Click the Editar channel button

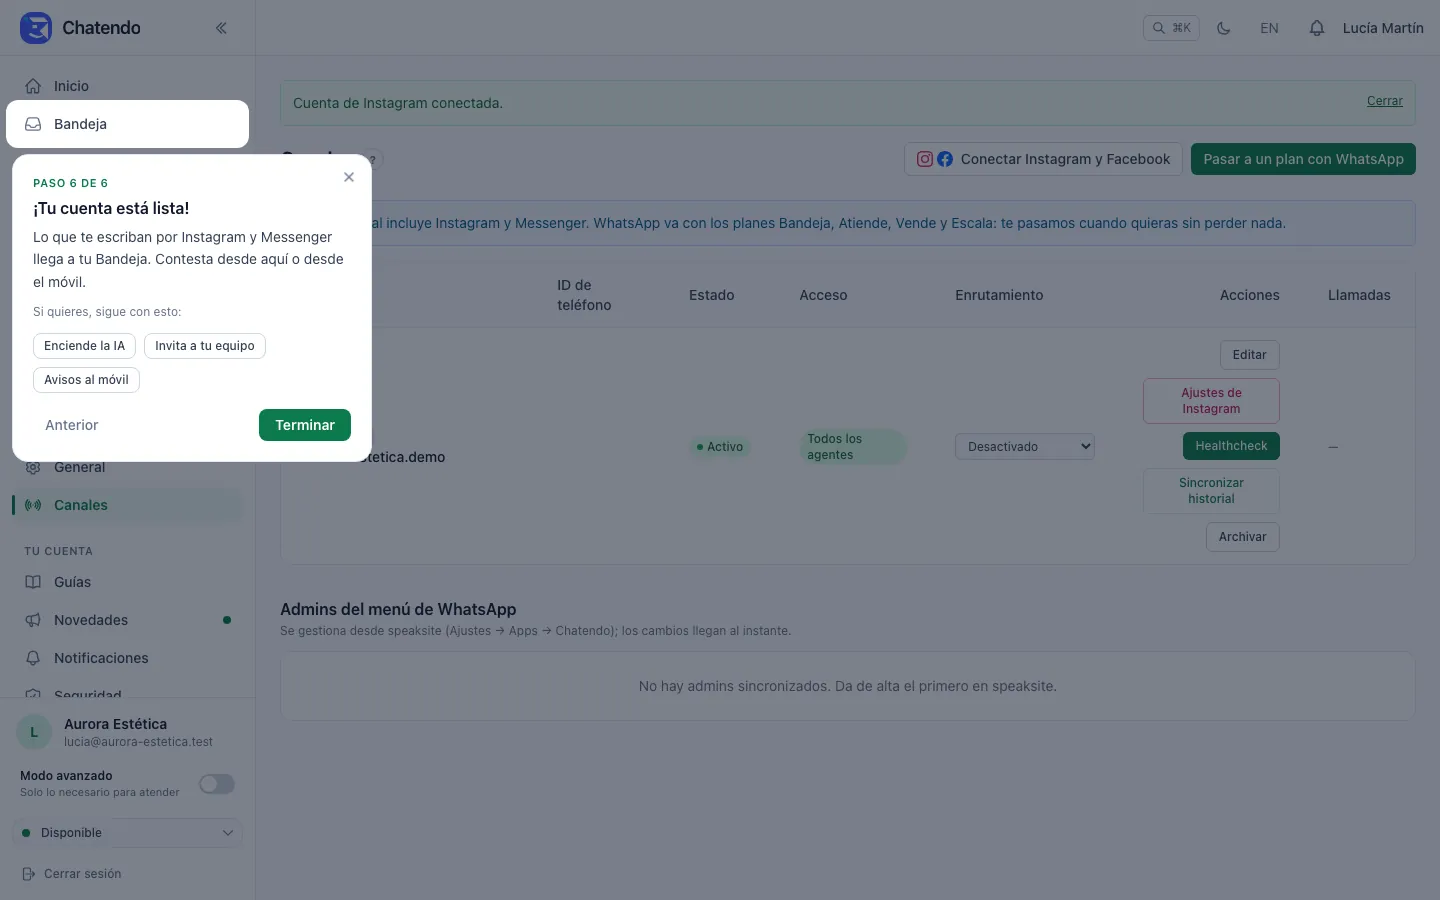(1250, 355)
